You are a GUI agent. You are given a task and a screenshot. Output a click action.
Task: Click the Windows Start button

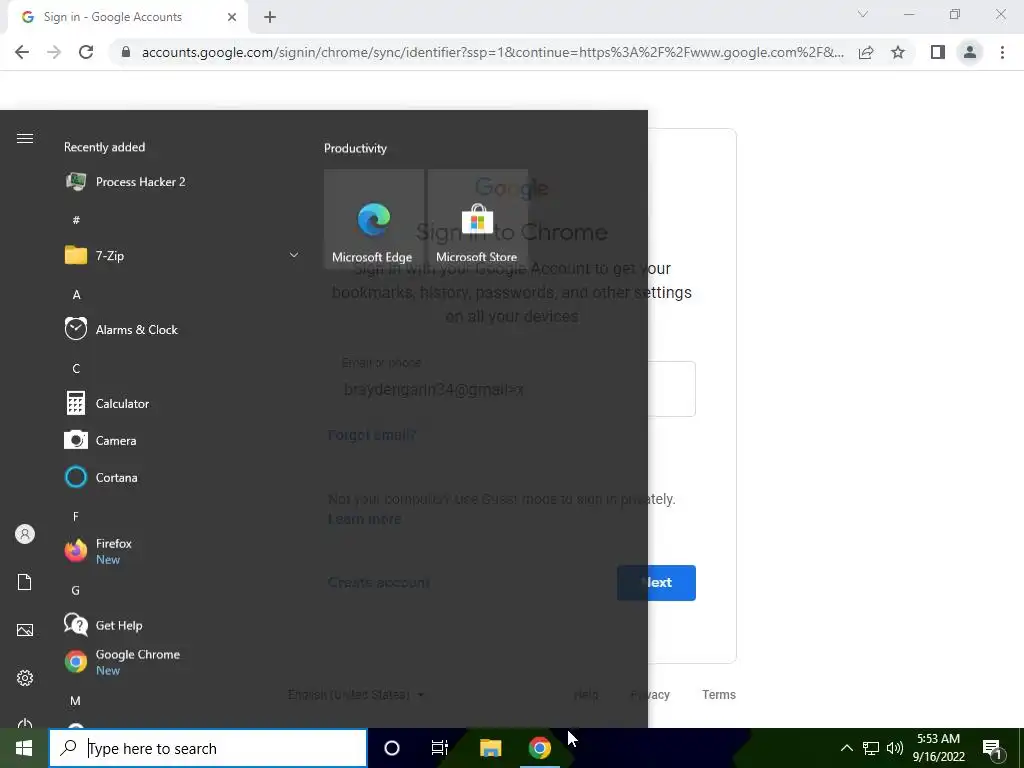(24, 748)
